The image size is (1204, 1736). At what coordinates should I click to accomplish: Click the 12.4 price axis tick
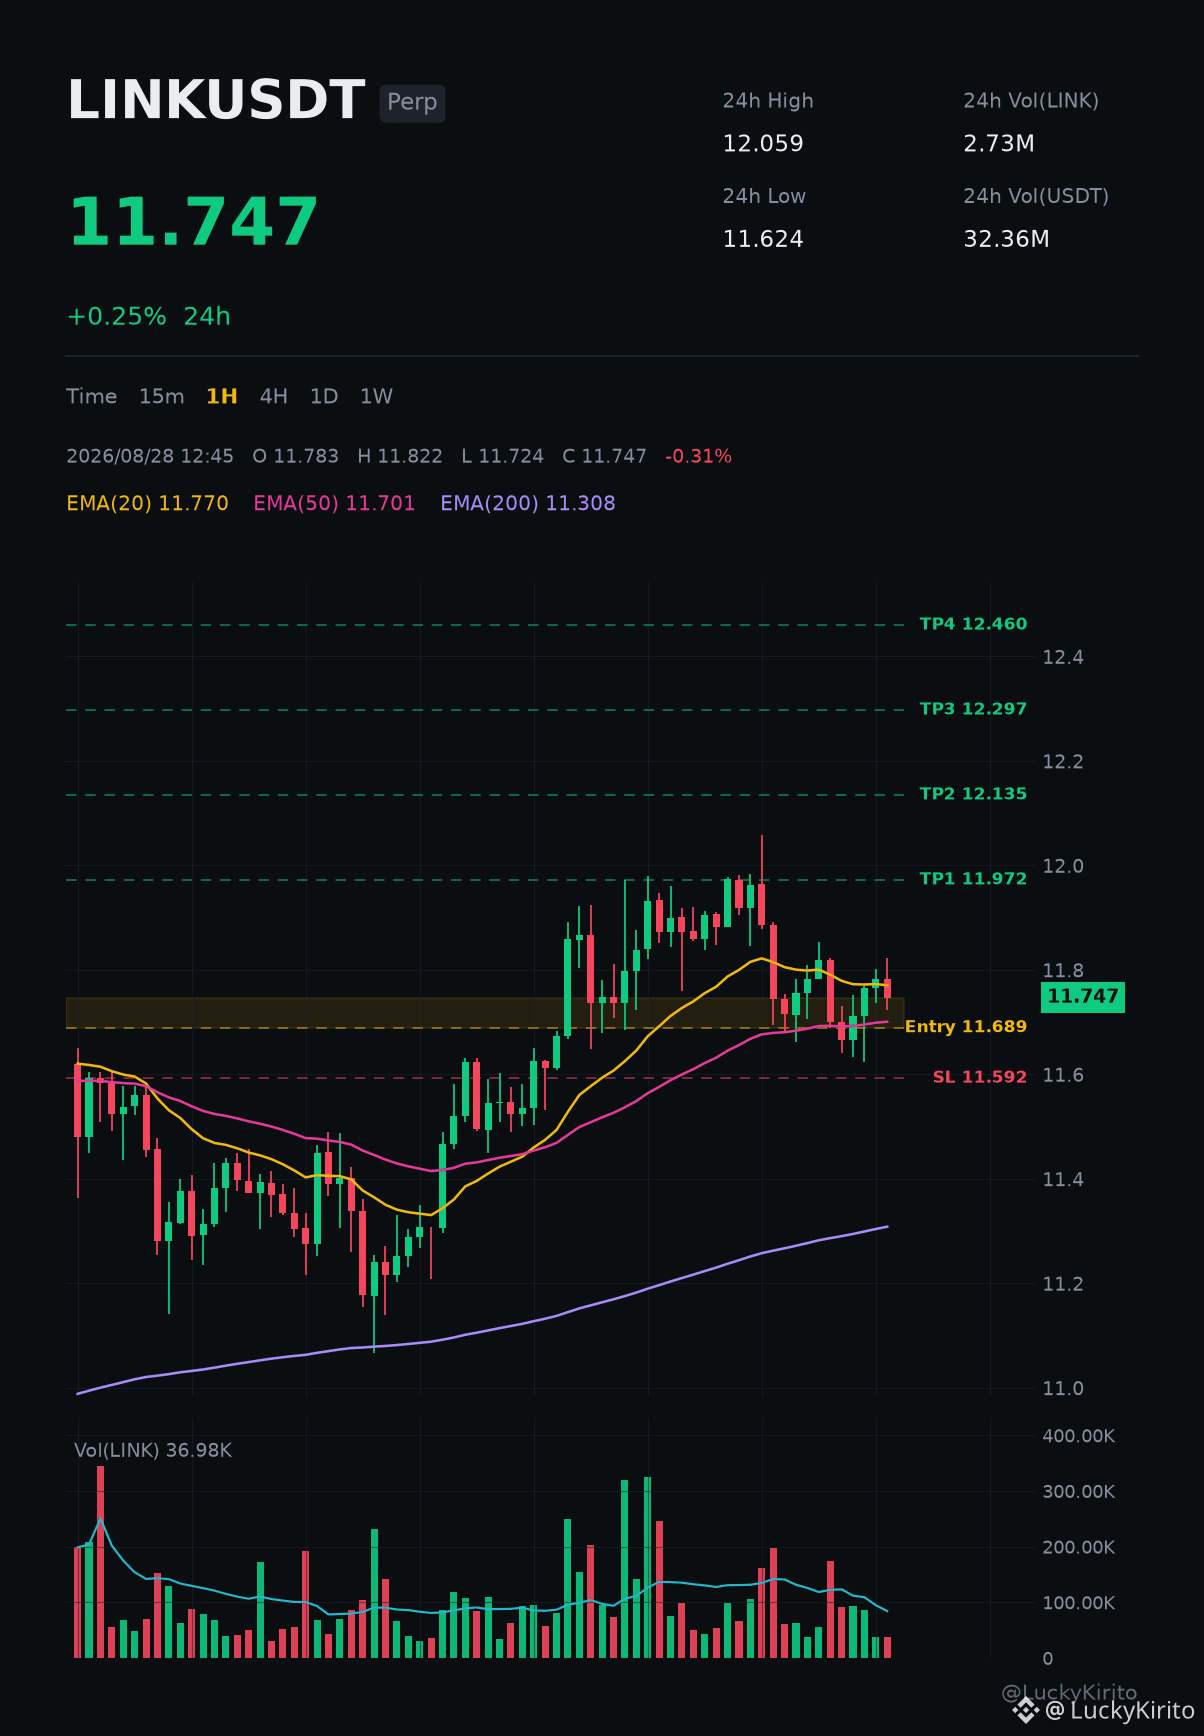[x=1063, y=658]
